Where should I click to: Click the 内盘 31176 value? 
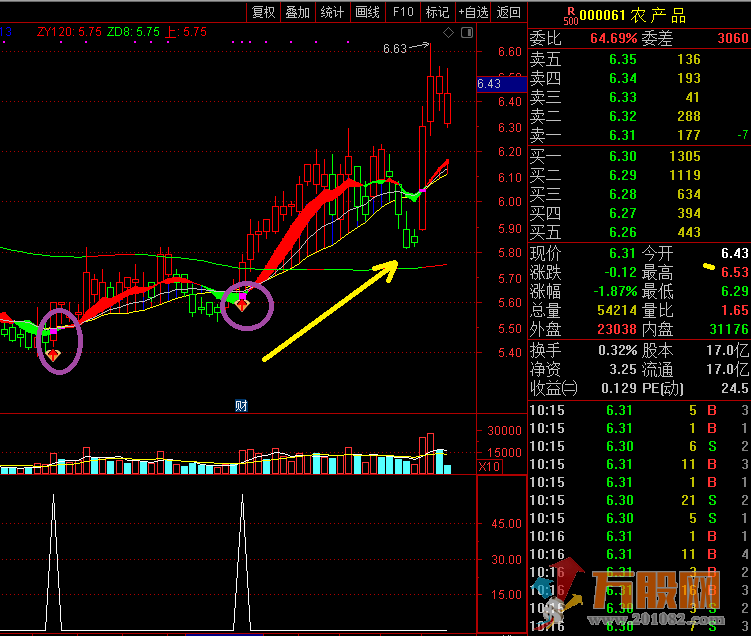729,329
